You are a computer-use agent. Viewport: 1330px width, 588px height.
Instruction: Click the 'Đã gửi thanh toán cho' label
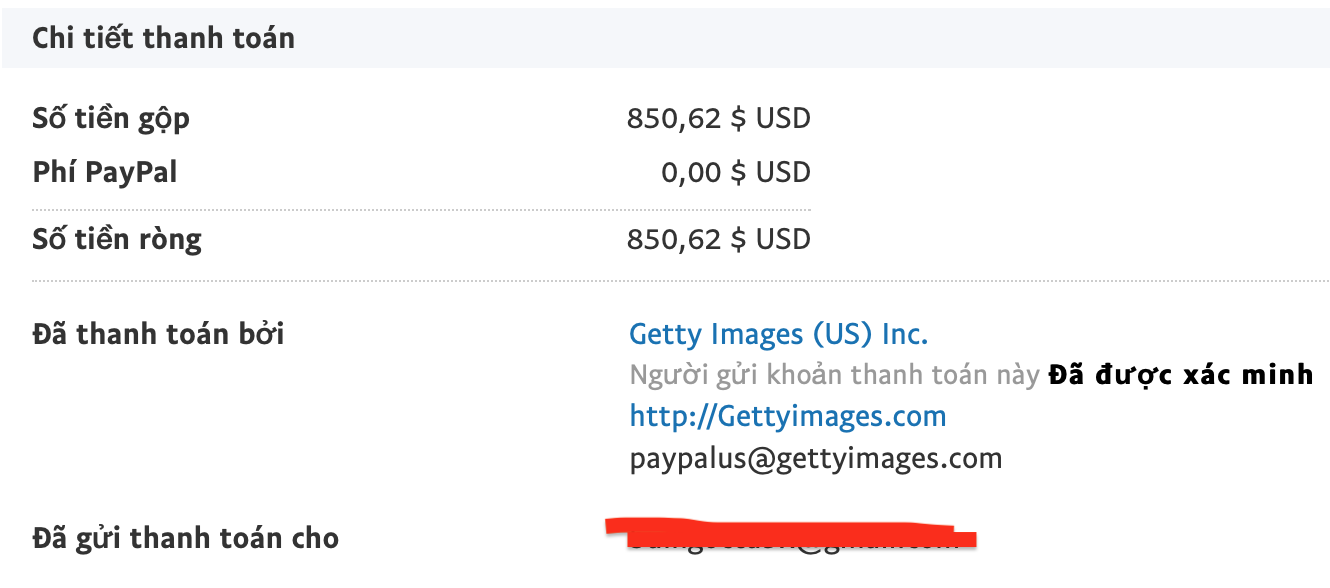[x=185, y=538]
